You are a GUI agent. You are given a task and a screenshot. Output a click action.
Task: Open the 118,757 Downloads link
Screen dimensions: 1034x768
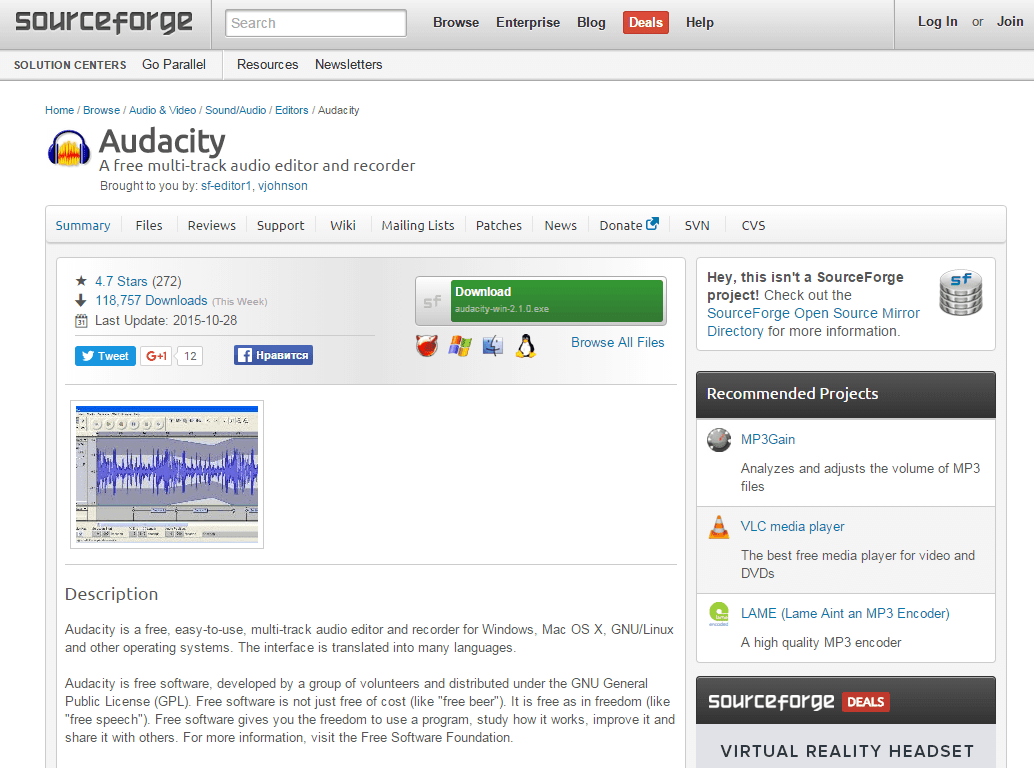pos(151,301)
